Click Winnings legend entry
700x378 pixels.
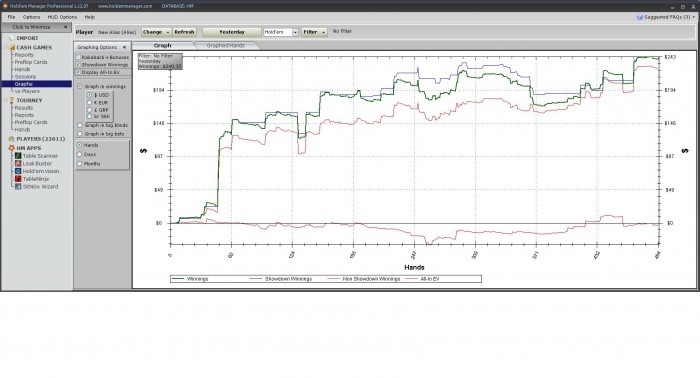point(191,279)
